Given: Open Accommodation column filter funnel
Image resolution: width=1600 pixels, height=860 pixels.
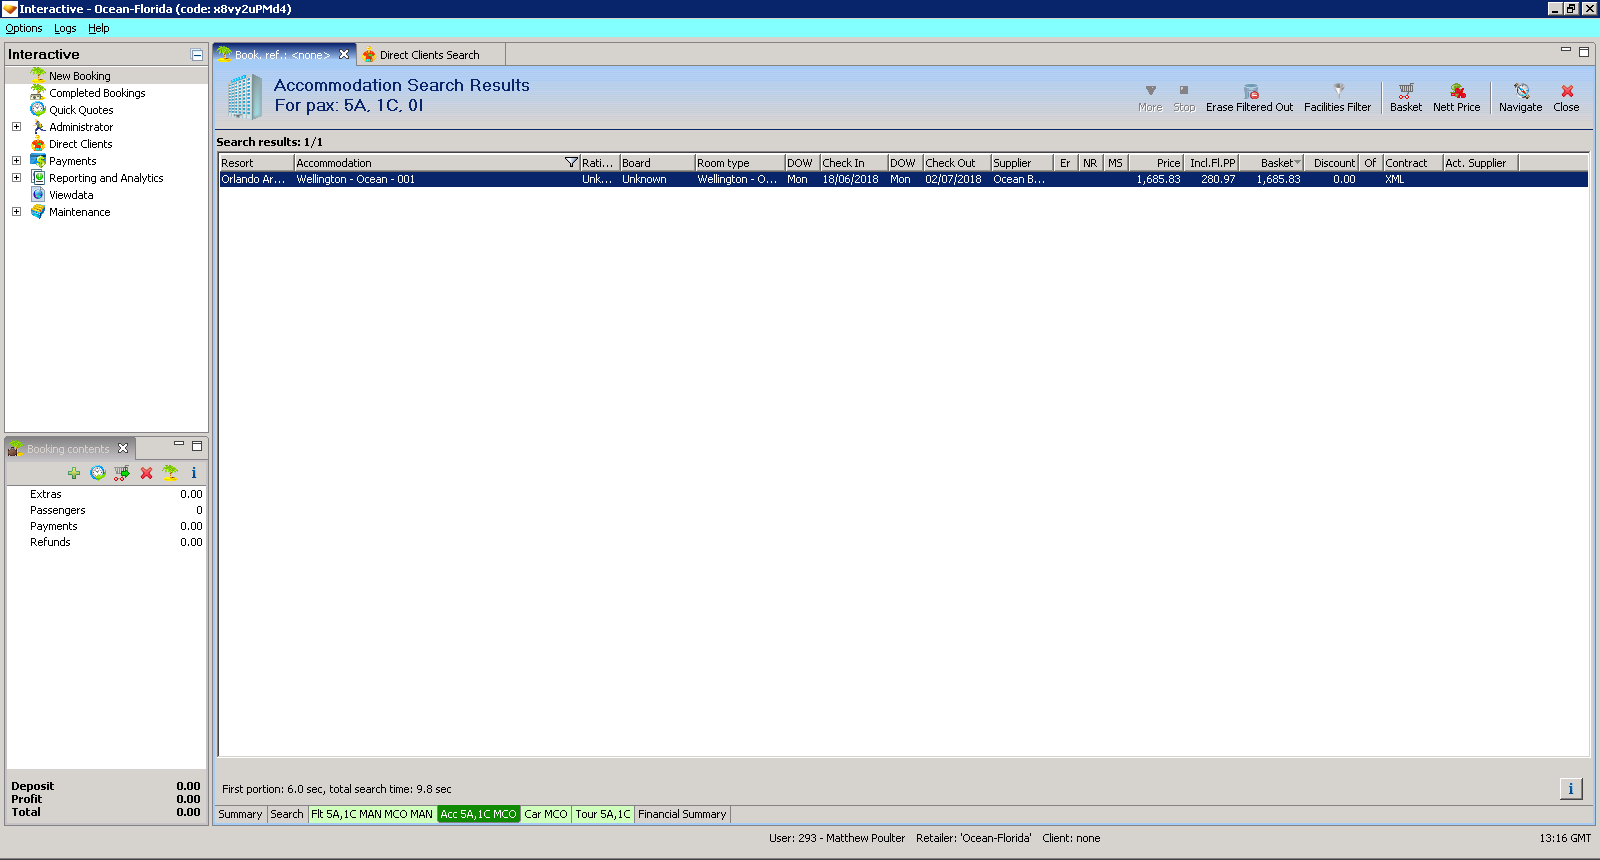Looking at the screenshot, I should point(571,163).
